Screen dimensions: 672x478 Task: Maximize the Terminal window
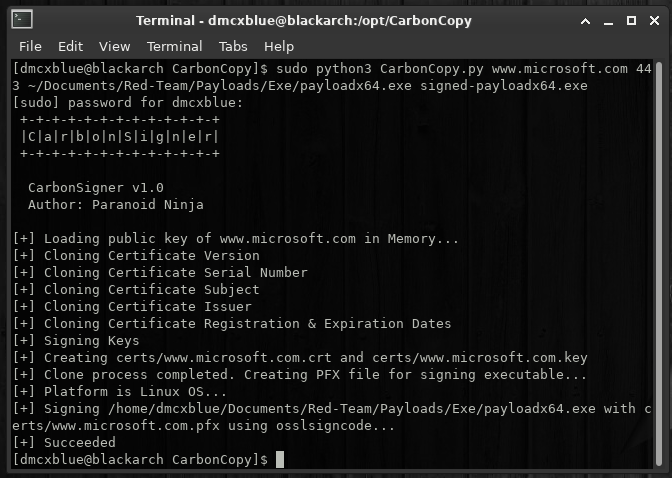pos(631,20)
